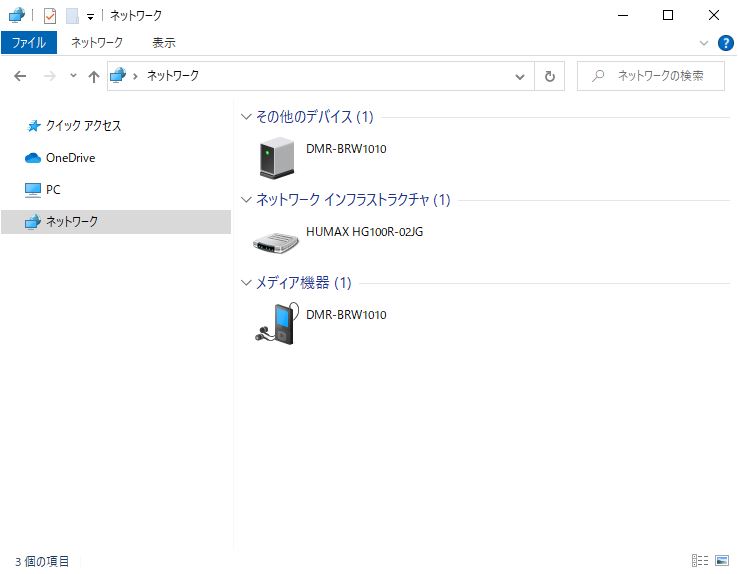
Task: Open the ファイル menu
Action: pos(29,43)
